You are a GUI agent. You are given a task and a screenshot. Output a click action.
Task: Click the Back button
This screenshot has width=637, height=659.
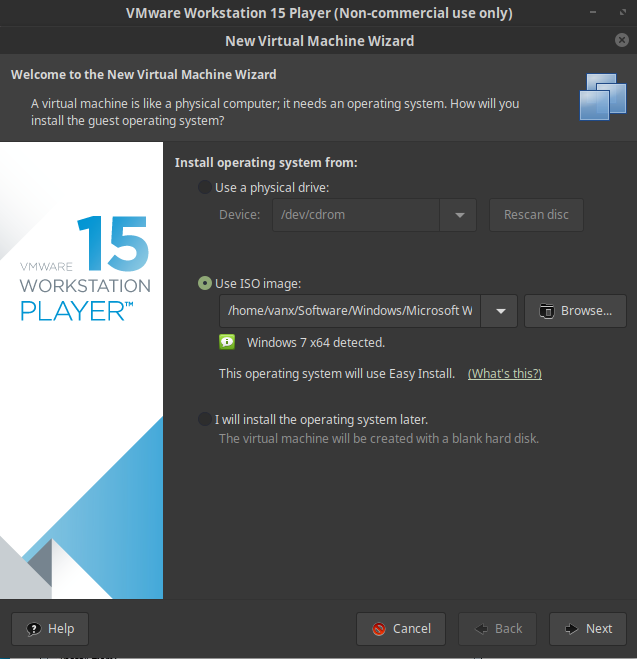(x=497, y=629)
